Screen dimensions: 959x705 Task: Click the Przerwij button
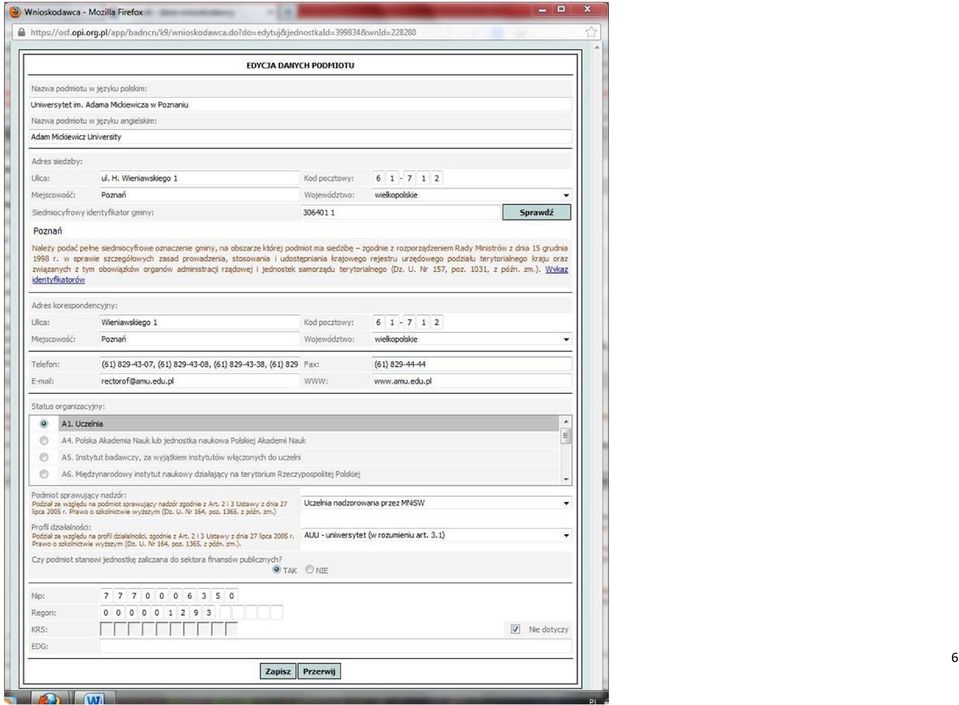pos(319,671)
